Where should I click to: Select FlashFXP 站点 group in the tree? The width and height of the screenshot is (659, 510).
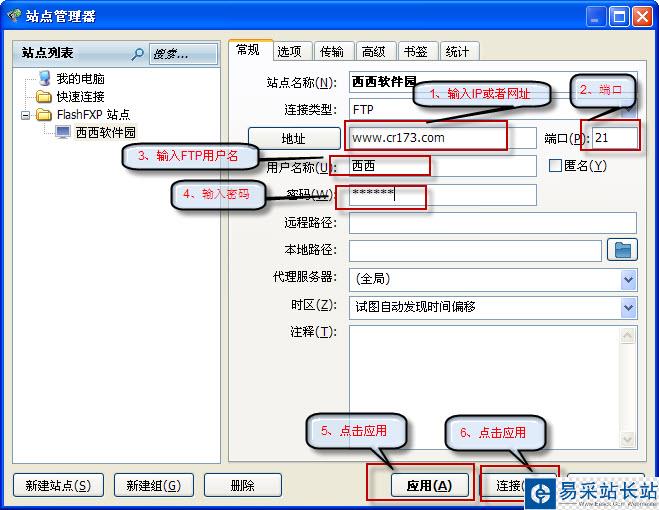coord(93,114)
